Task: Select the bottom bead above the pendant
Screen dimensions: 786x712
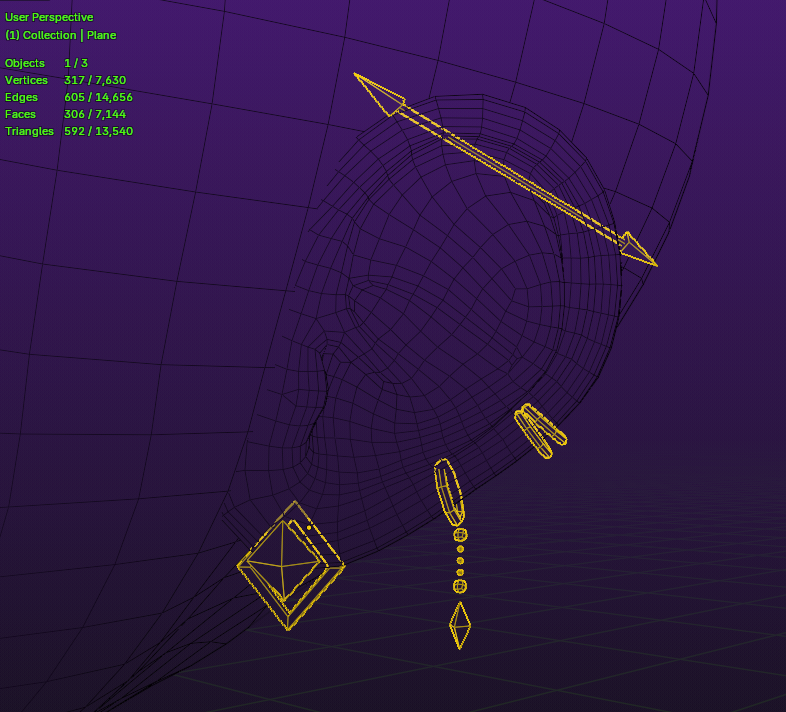Action: 460,586
